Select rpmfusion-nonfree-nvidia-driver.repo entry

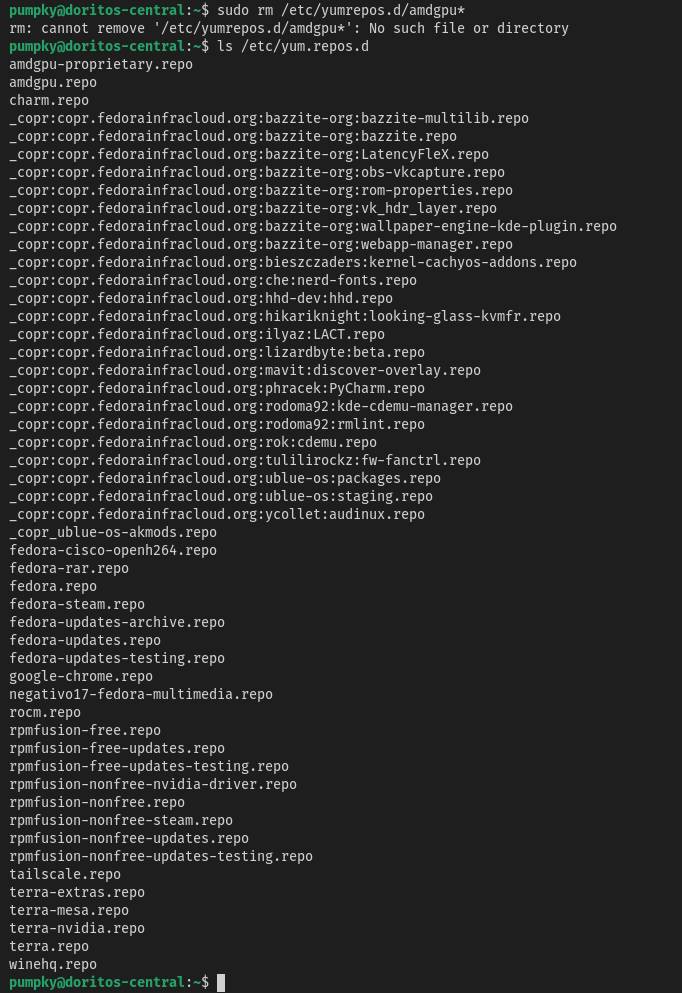point(153,785)
